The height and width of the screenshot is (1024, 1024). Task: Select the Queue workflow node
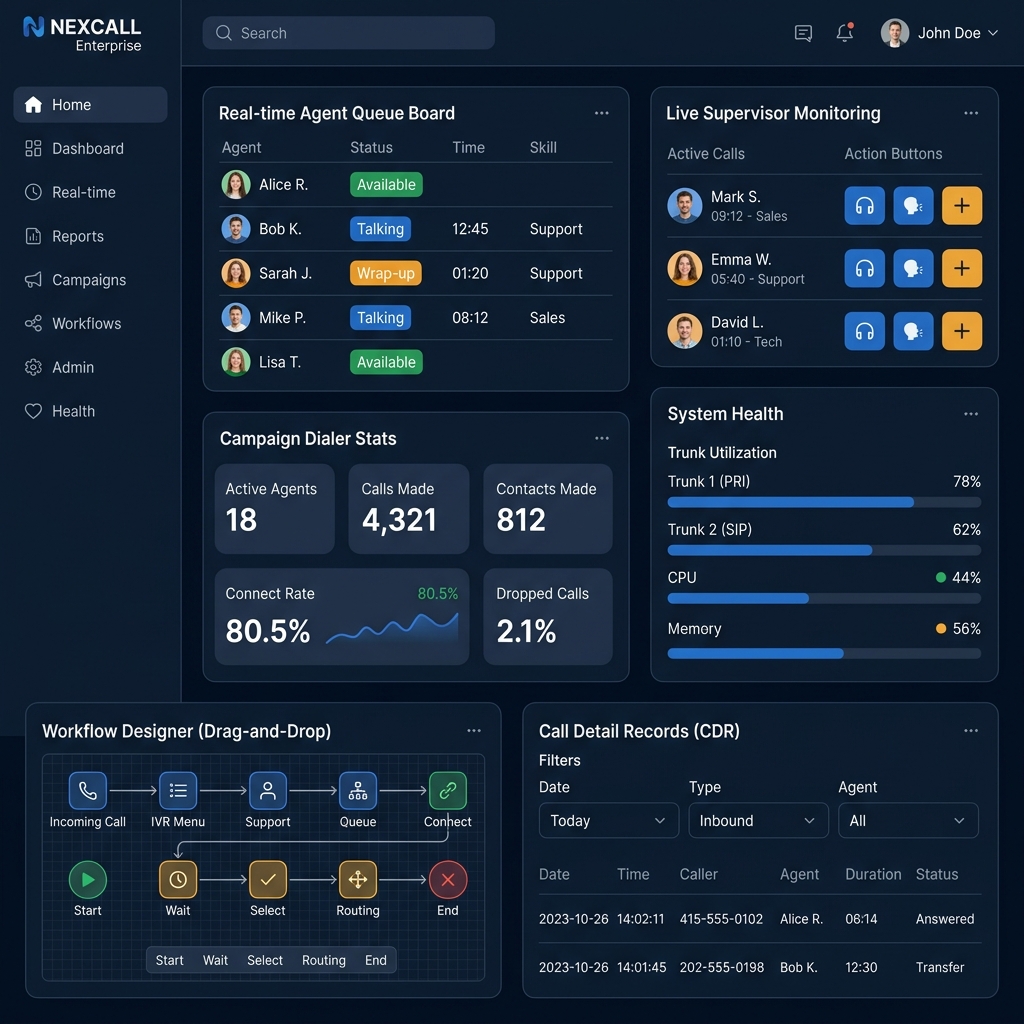(x=358, y=791)
